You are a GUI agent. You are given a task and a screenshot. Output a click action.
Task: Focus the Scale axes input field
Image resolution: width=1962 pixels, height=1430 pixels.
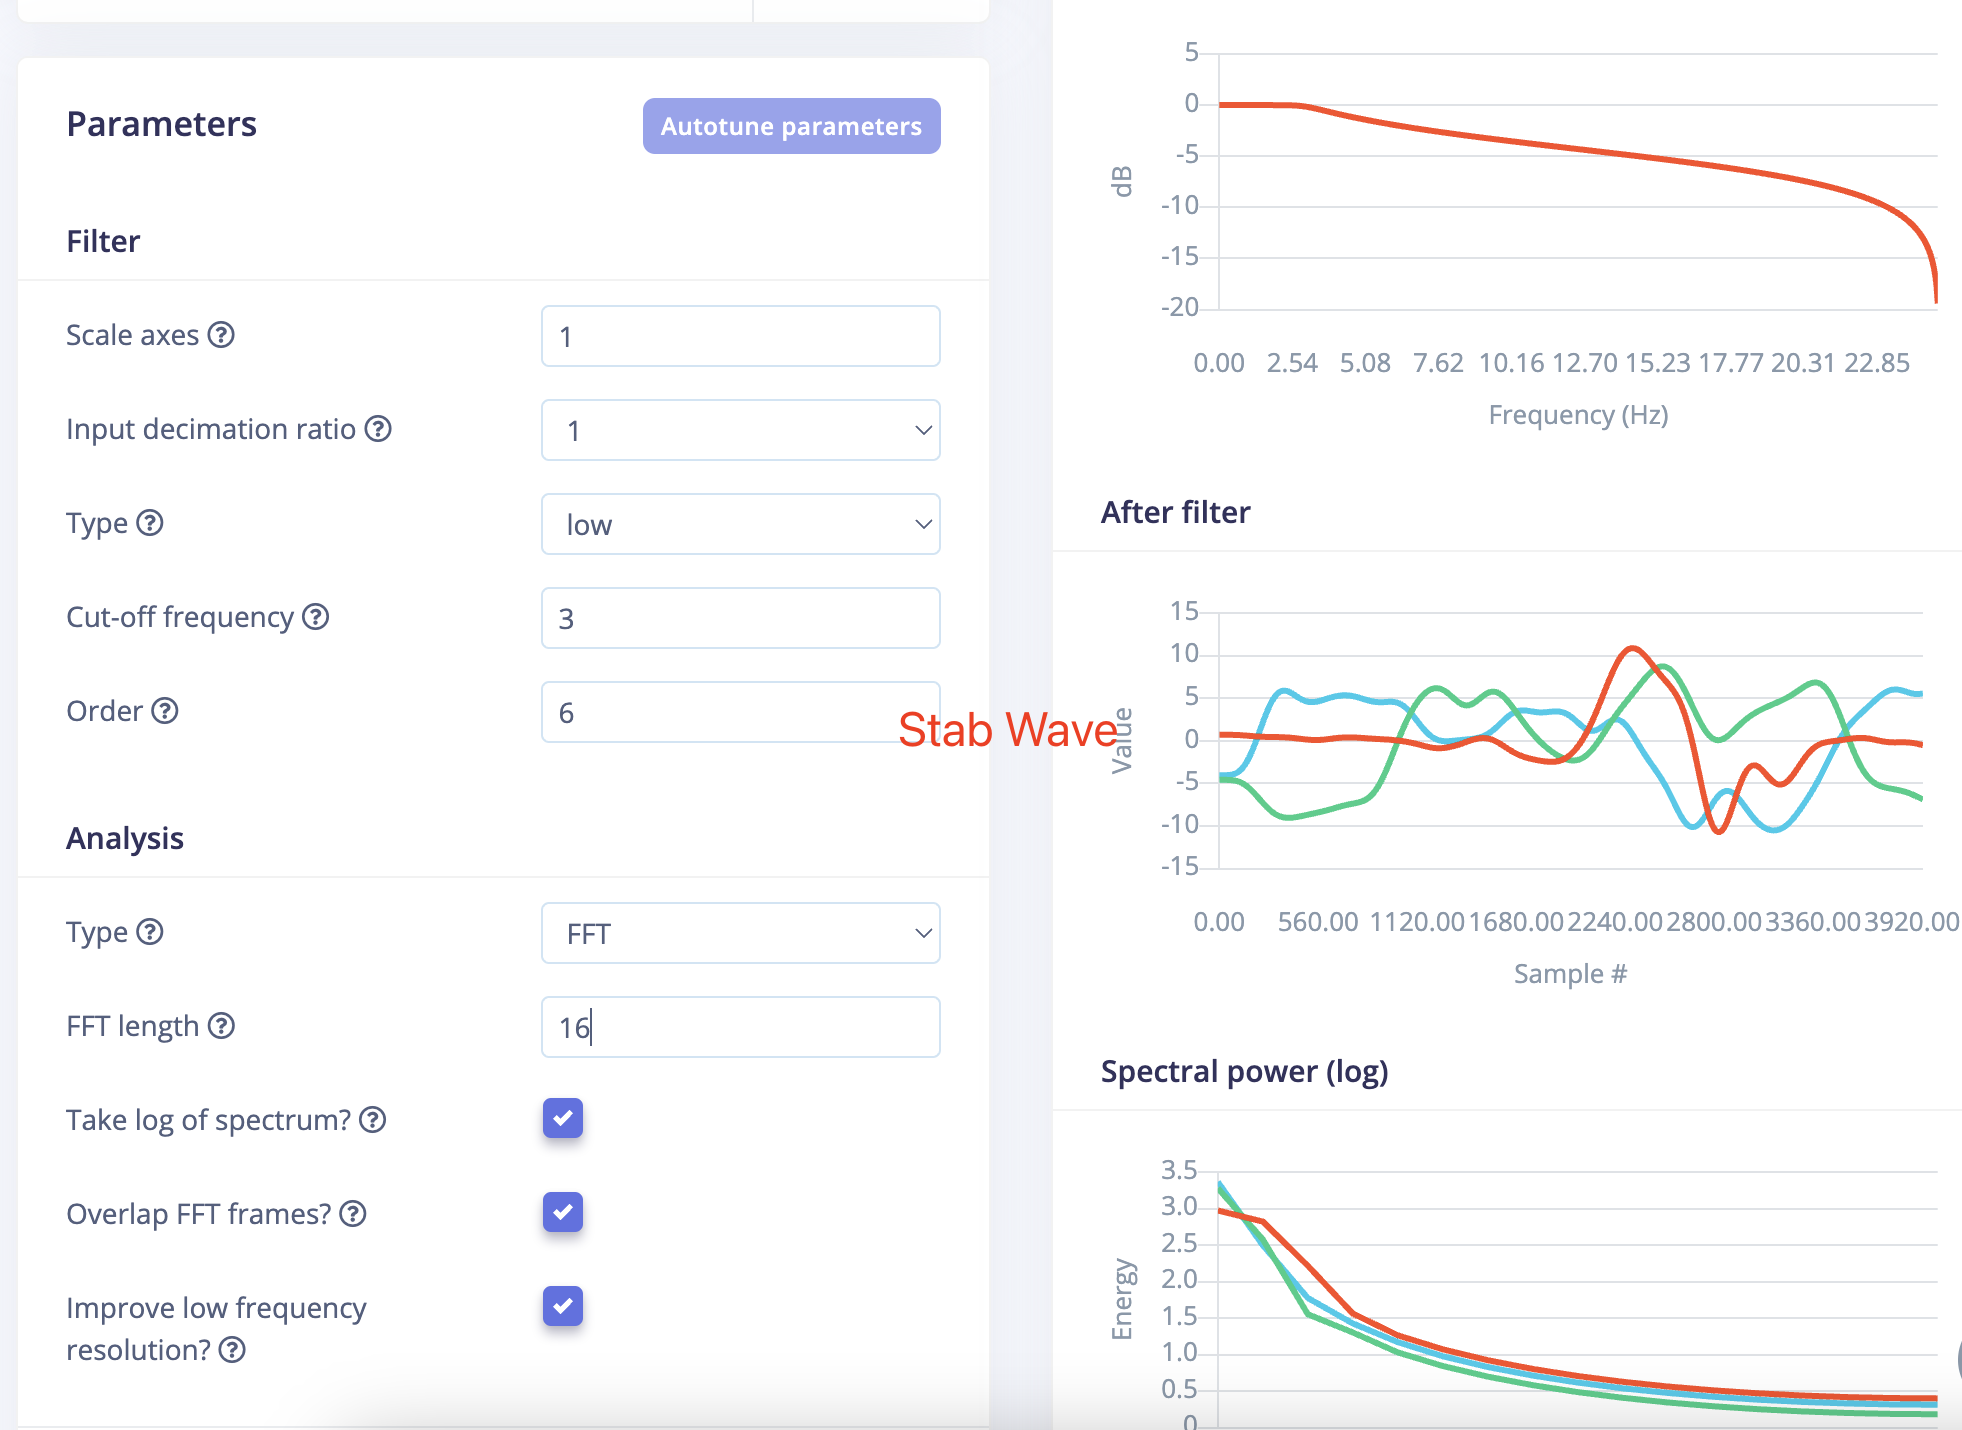point(741,336)
